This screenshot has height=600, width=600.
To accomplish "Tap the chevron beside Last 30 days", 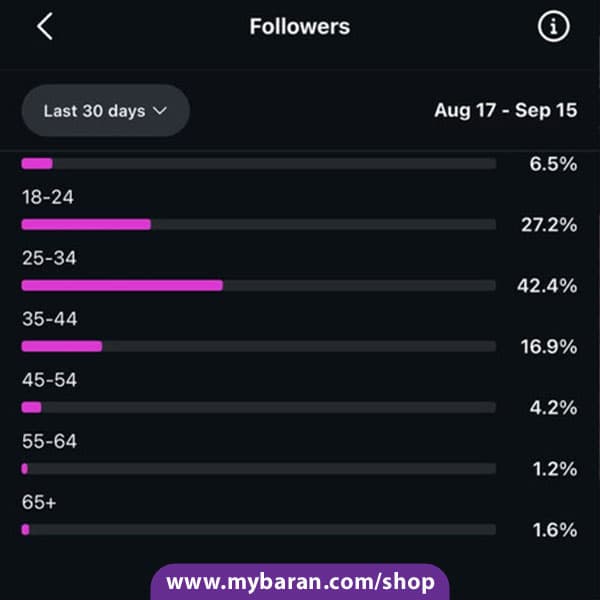I will coord(160,111).
